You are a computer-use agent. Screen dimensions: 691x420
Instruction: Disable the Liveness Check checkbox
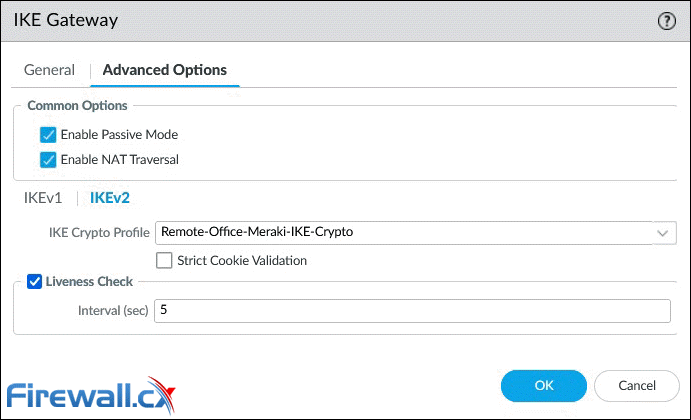(x=34, y=282)
